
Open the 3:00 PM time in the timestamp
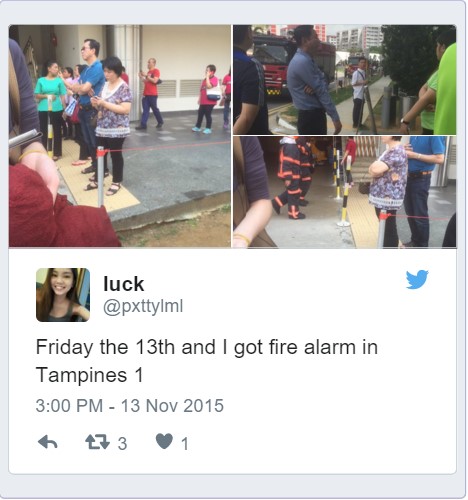point(69,406)
